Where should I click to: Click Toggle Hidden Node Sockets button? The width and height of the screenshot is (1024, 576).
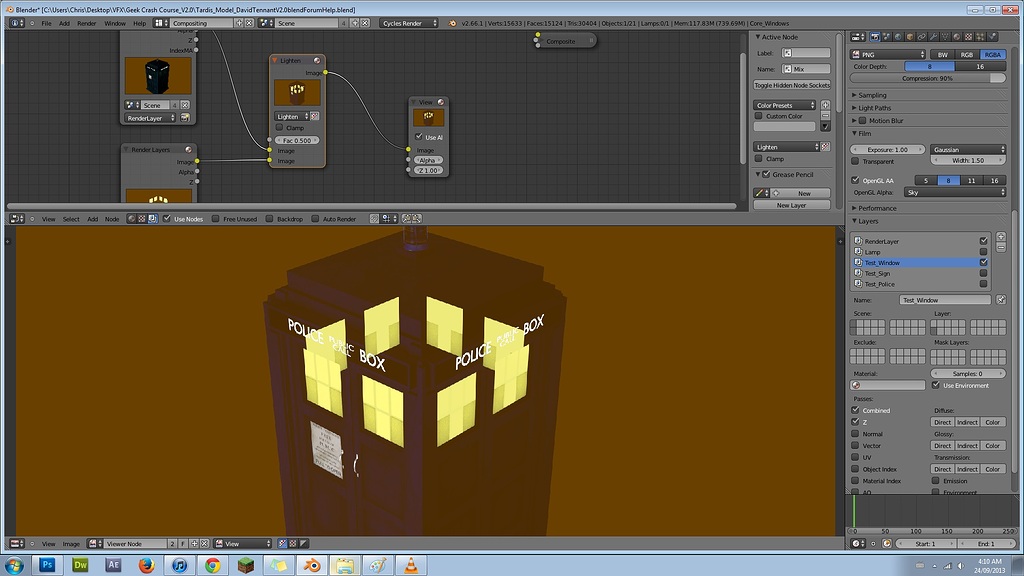[x=792, y=85]
